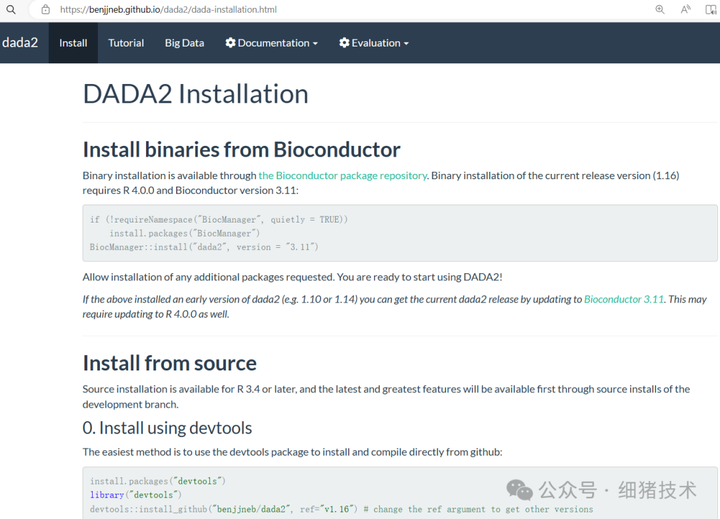720x519 pixels.
Task: Click the Install from source heading
Action: (x=169, y=362)
